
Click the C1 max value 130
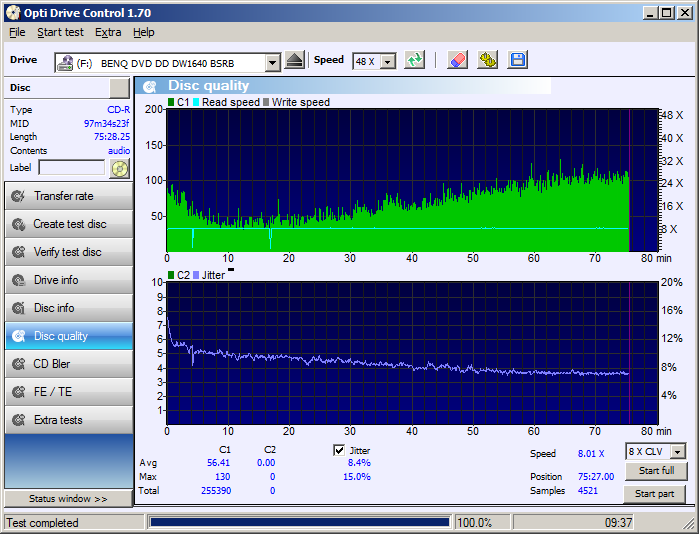[x=222, y=477]
